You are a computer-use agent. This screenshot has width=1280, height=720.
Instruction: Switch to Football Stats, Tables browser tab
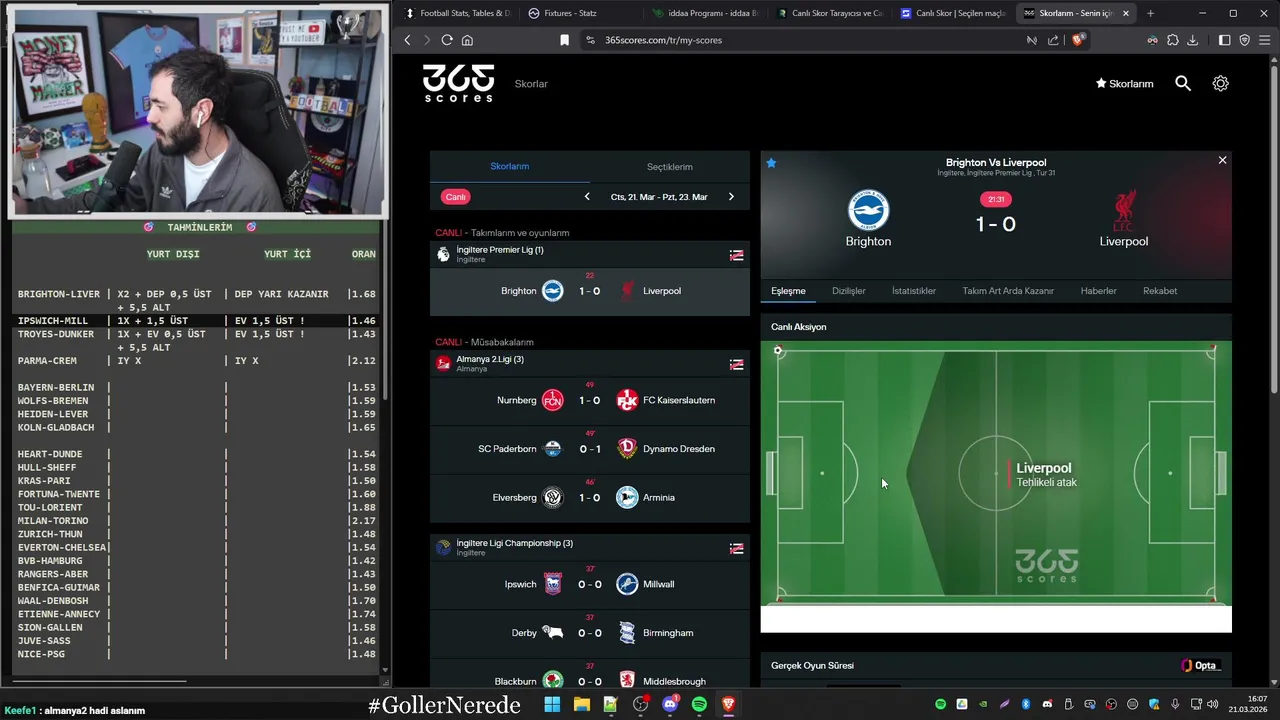click(458, 13)
